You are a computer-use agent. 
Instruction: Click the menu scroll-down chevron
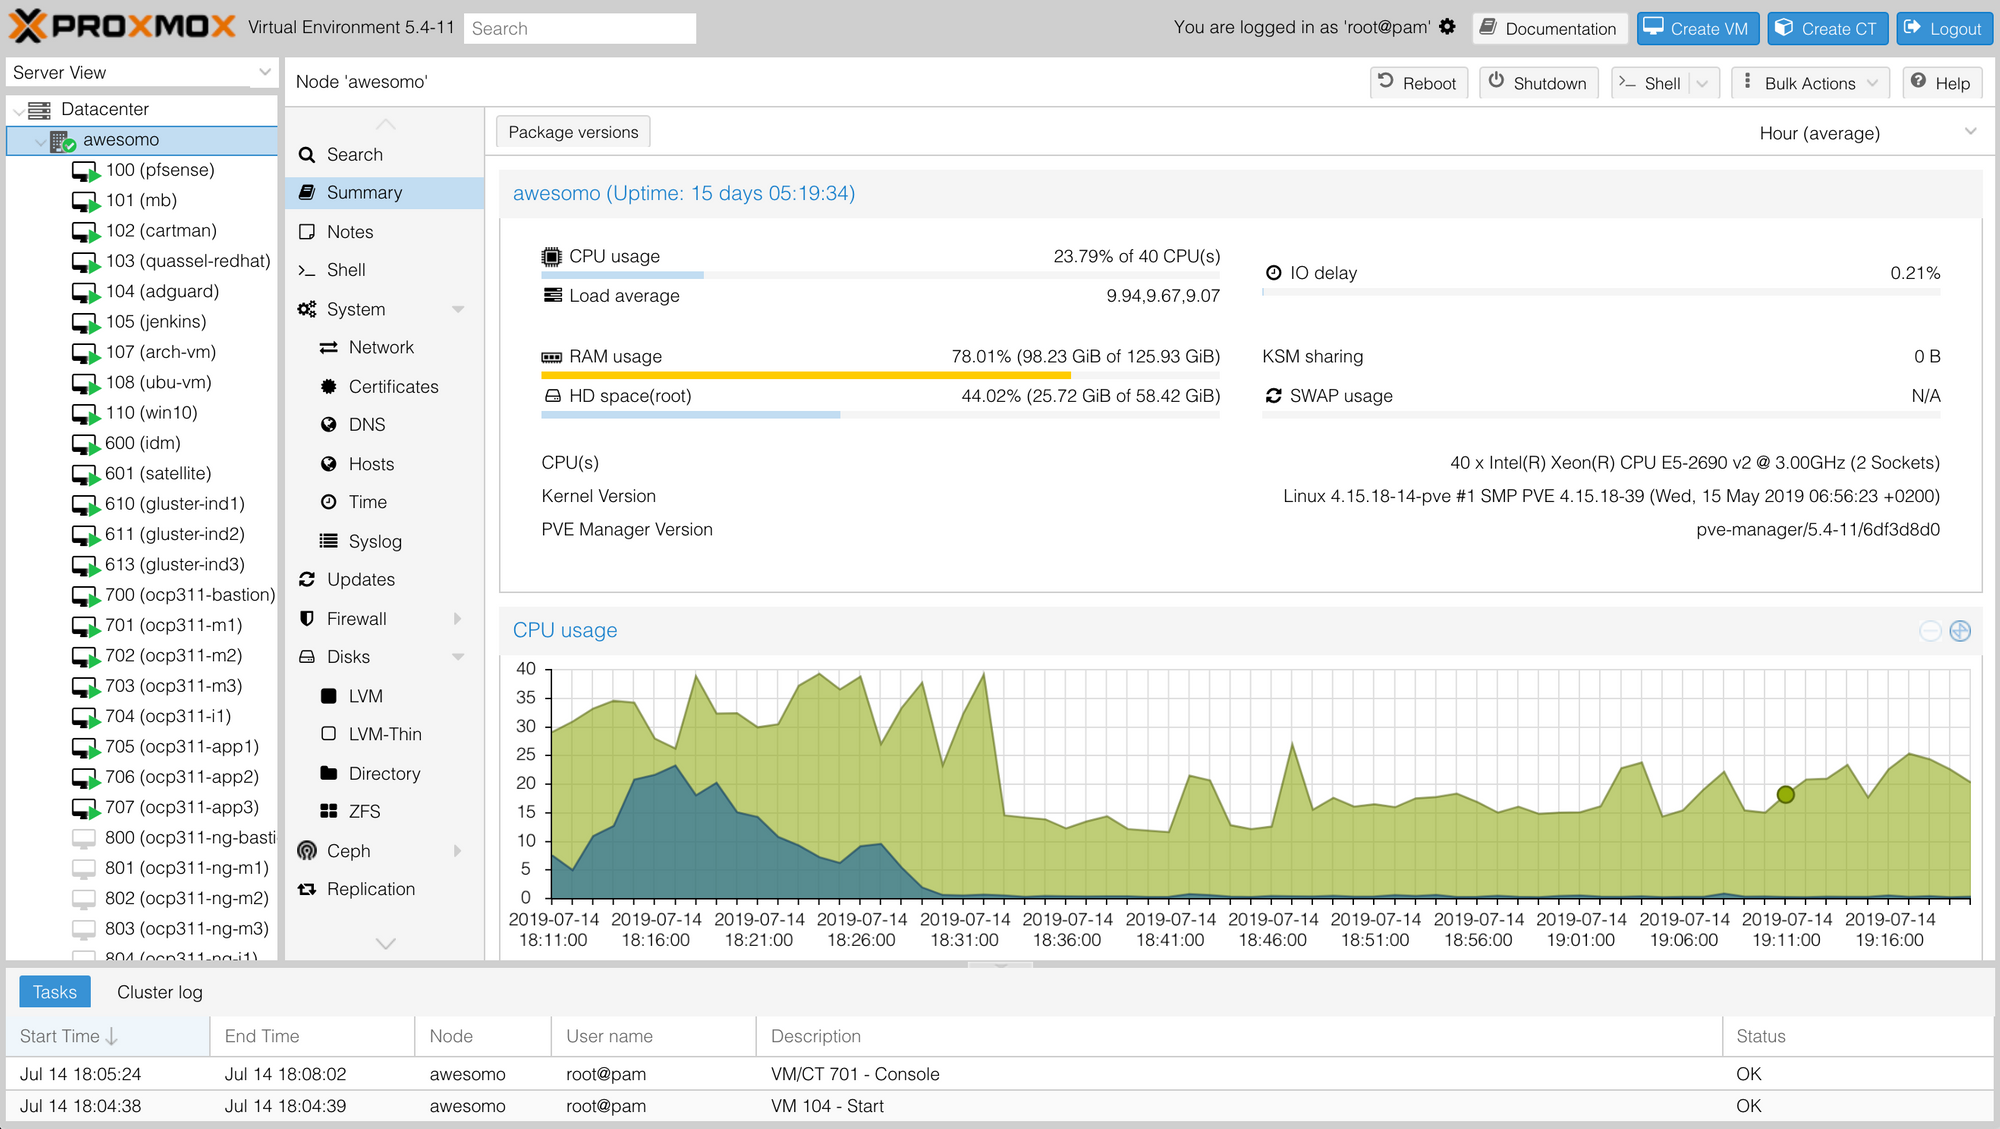tap(385, 943)
